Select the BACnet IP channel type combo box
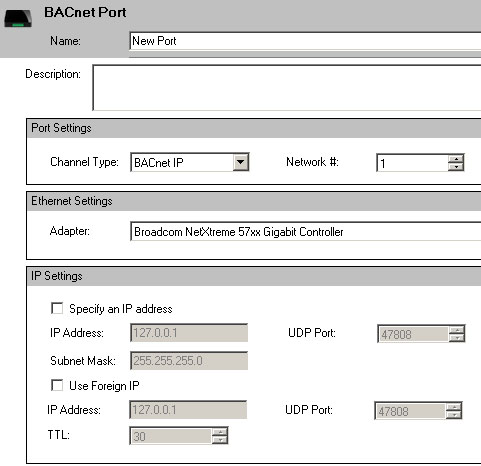 (x=190, y=162)
